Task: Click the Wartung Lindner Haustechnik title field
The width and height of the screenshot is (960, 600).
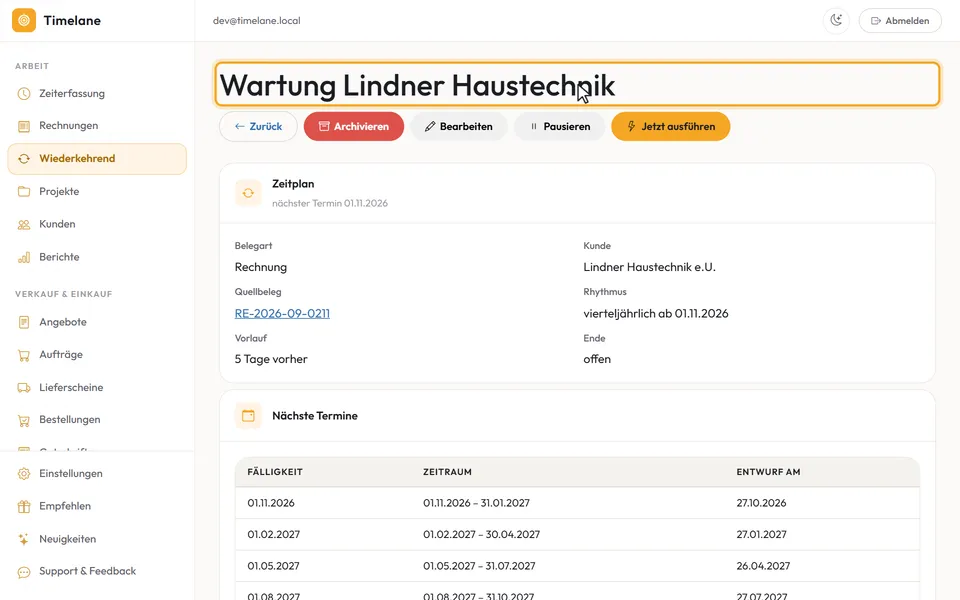Action: point(577,84)
